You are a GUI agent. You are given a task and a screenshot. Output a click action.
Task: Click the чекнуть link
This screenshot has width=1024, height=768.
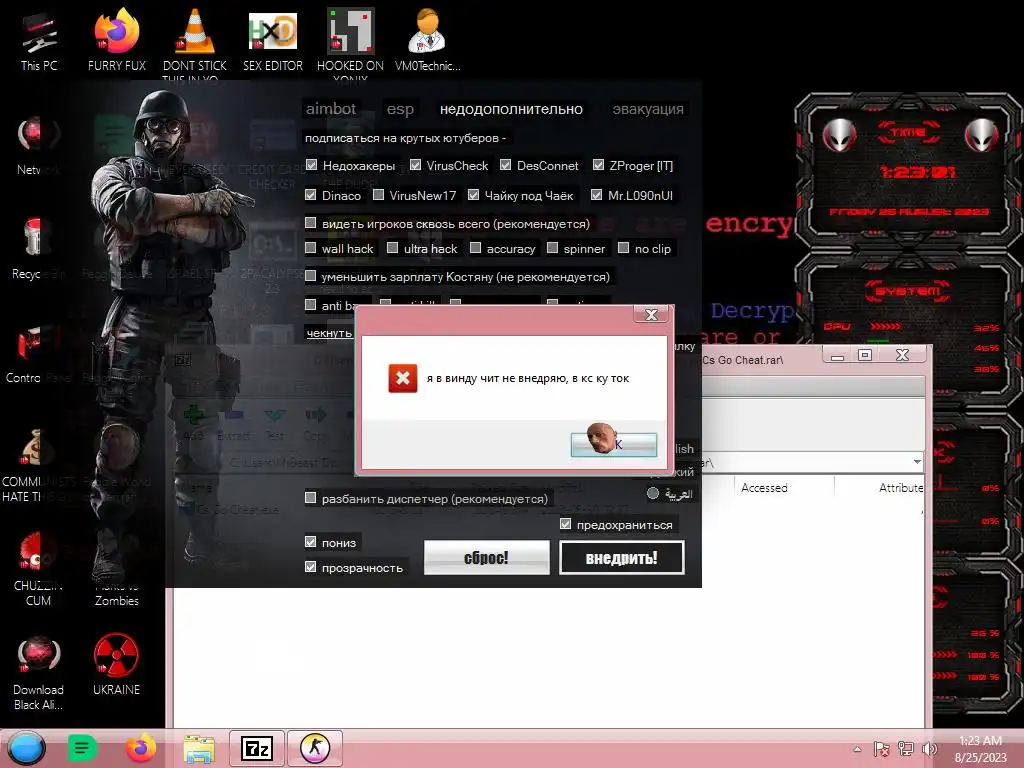coord(329,333)
